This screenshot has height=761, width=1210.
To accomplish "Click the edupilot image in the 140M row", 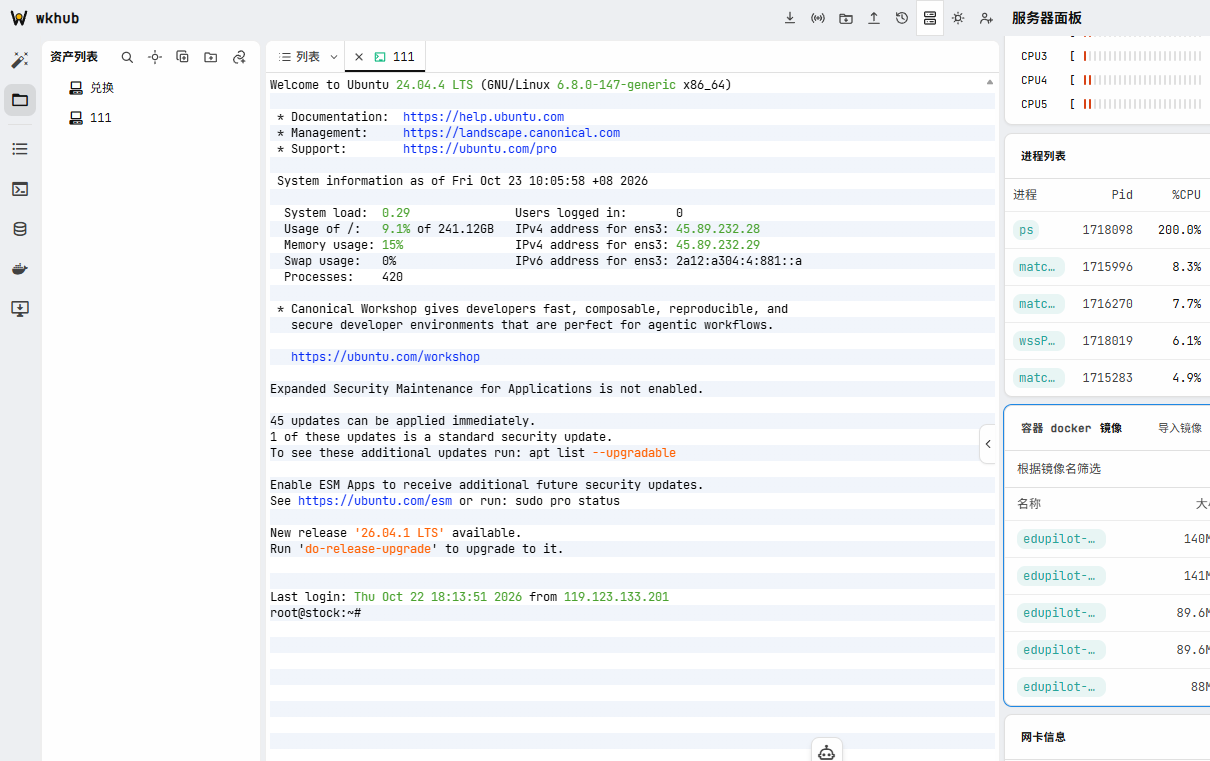I will pyautogui.click(x=1061, y=539).
